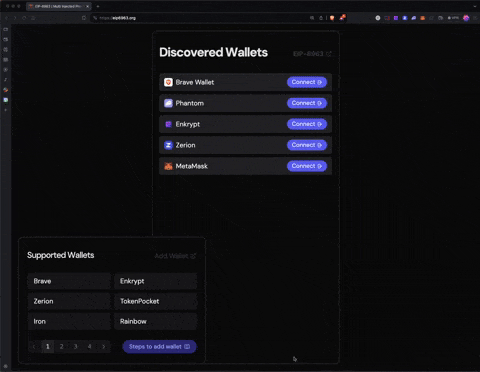
Task: Go to supported wallets page 3
Action: pyautogui.click(x=76, y=347)
